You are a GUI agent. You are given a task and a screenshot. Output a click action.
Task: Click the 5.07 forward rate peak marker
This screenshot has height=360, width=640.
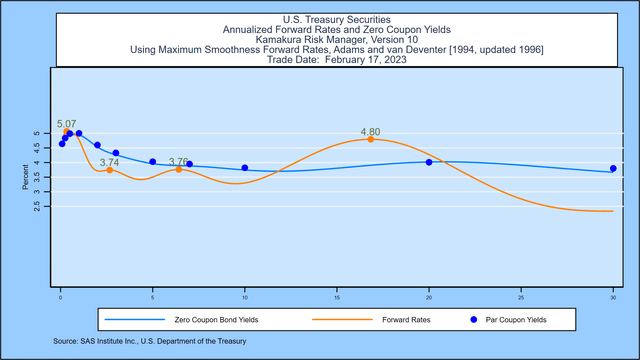(x=67, y=131)
